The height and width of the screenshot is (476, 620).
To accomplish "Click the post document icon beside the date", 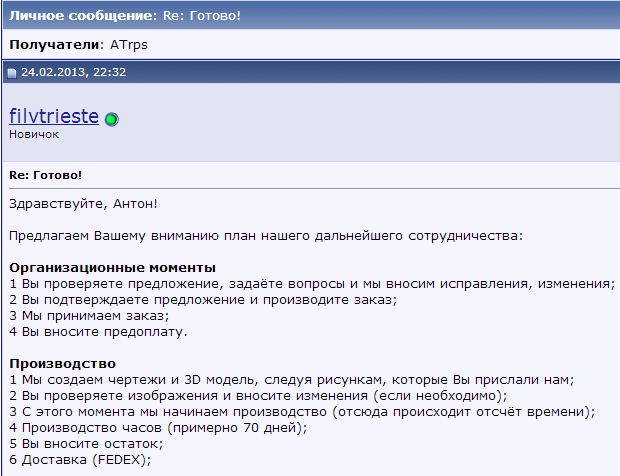I will point(12,73).
